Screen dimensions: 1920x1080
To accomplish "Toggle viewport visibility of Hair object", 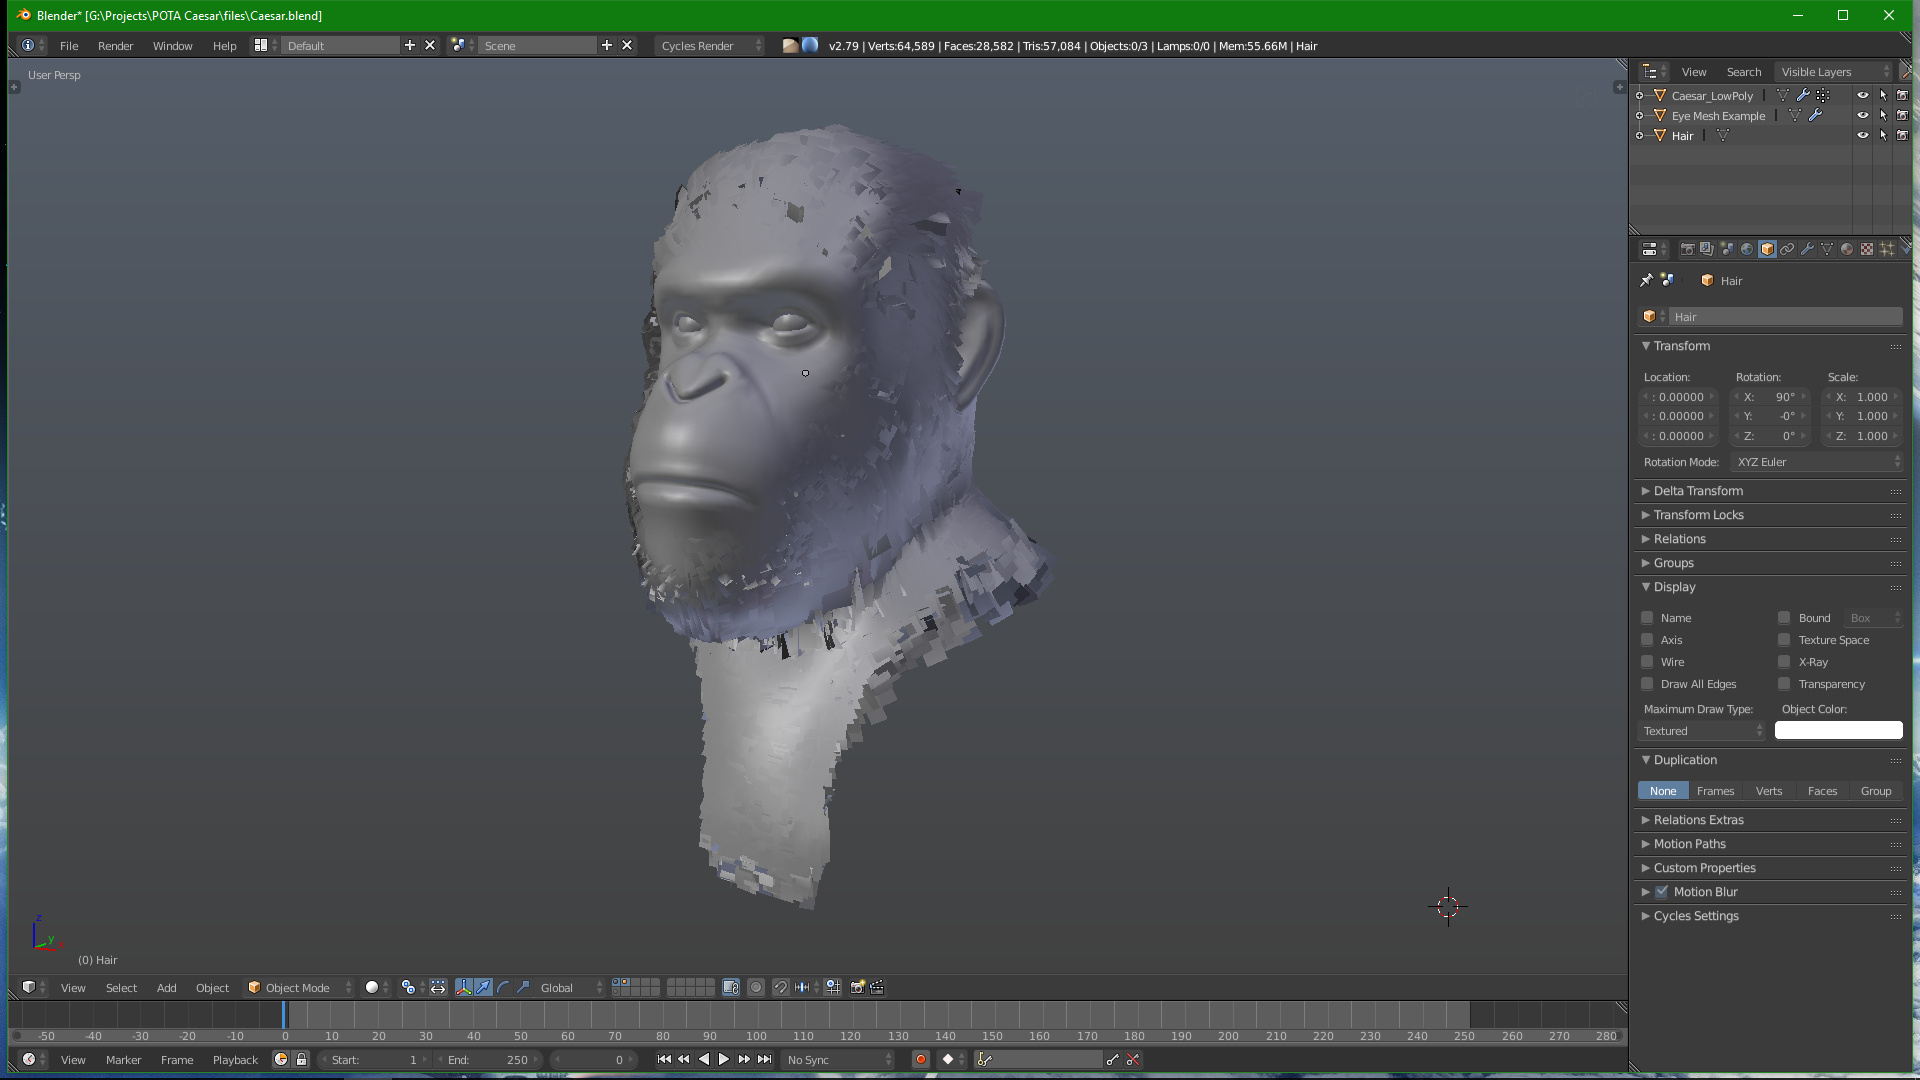I will coord(1862,136).
